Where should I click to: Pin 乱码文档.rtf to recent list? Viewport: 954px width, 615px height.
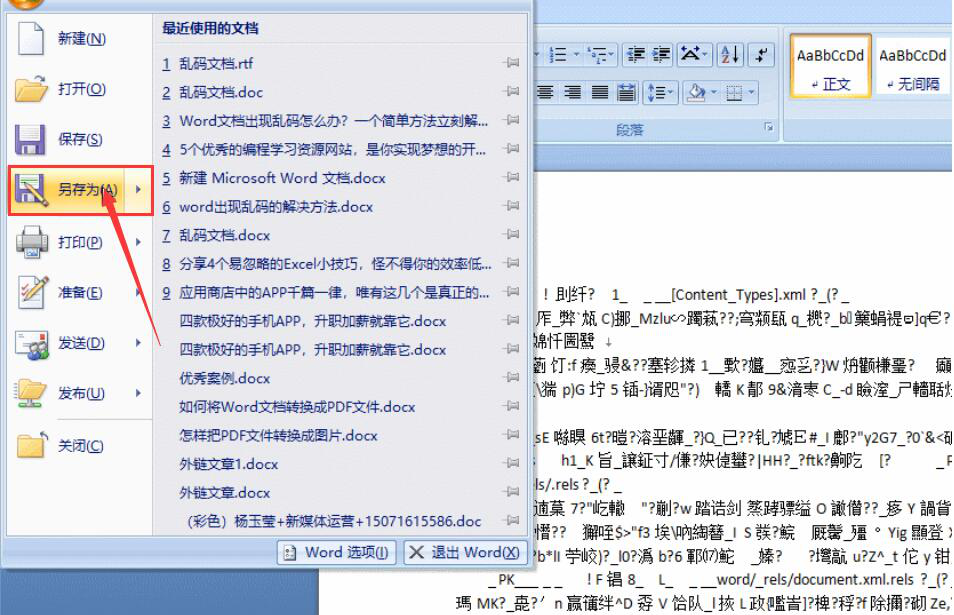(x=512, y=63)
